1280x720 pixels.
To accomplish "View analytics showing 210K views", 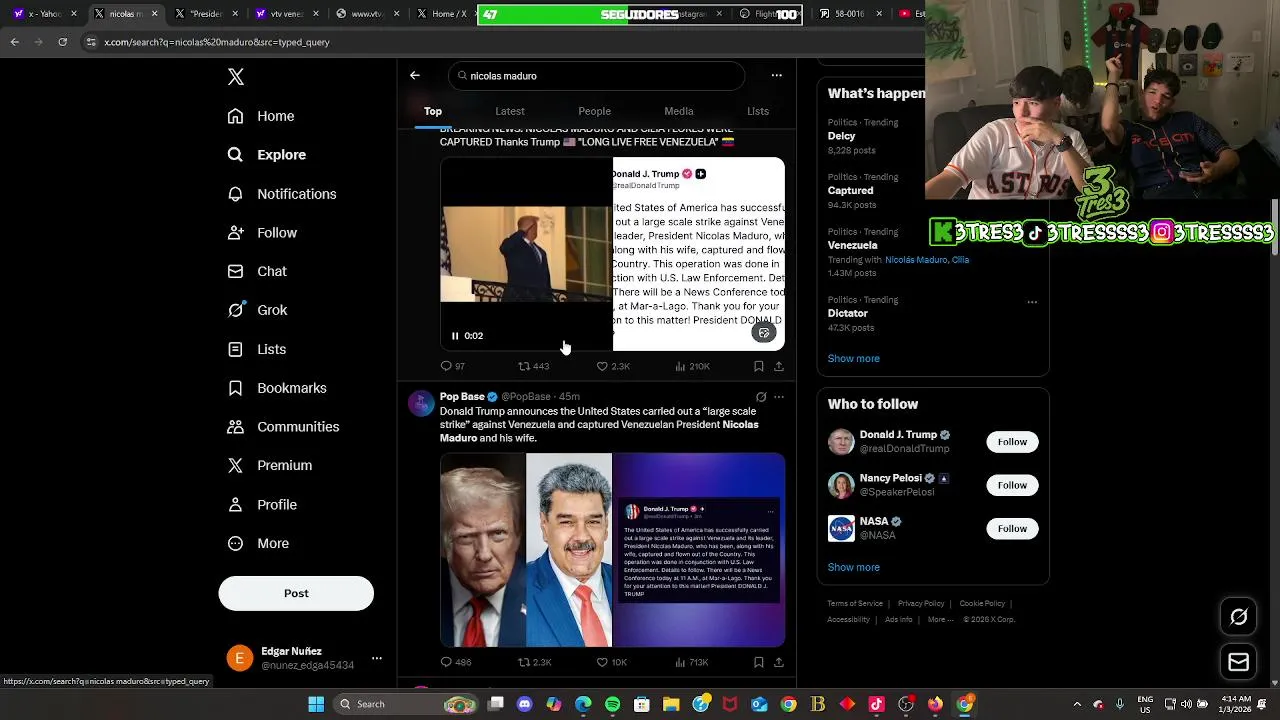I will coord(692,366).
